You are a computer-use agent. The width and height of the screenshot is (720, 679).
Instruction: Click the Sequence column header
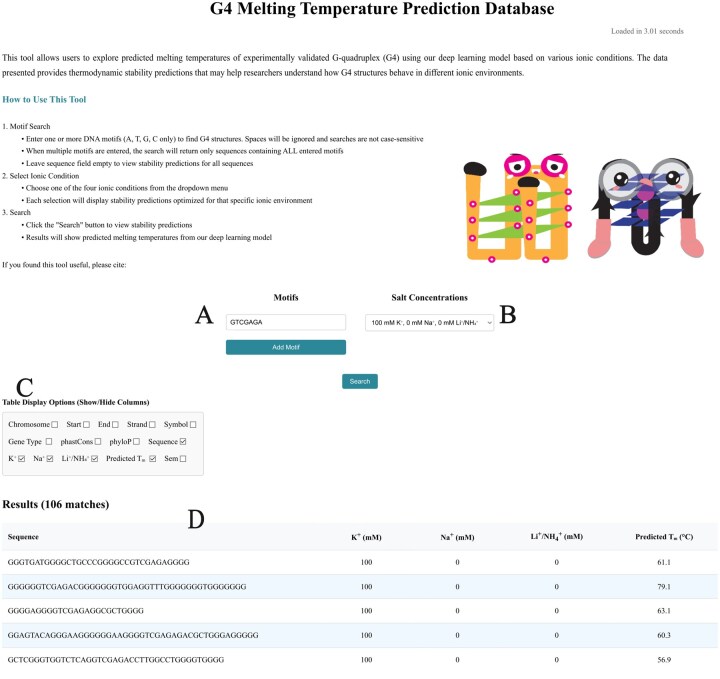(23, 537)
